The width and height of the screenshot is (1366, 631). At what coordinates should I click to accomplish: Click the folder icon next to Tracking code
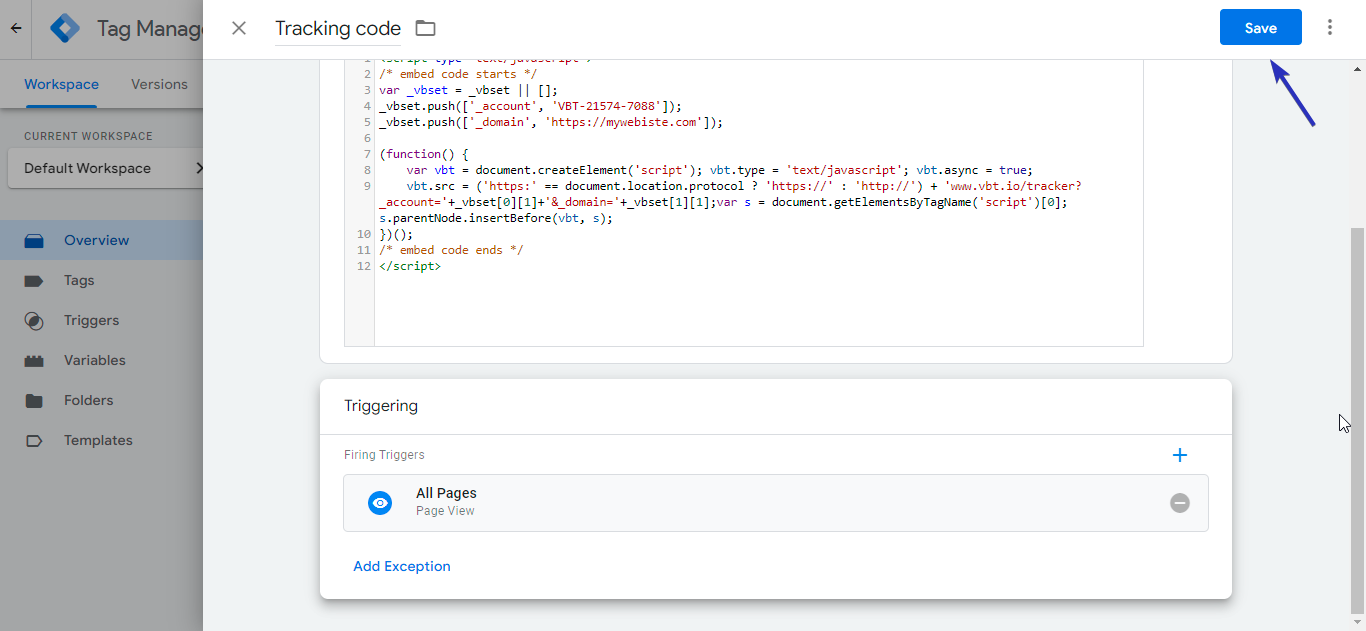click(425, 28)
